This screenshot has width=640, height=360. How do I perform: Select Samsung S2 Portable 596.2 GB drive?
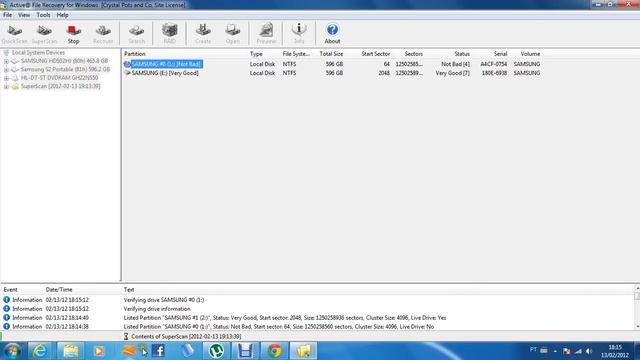click(65, 69)
